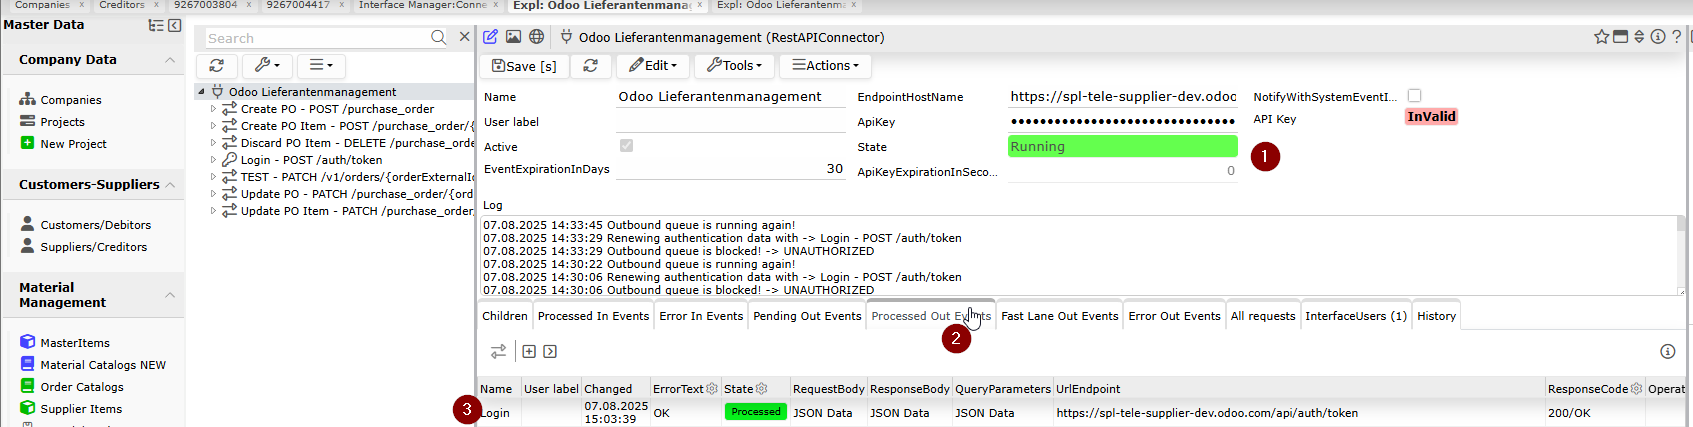Switch to InterfaceUsers (1) tab

pyautogui.click(x=1356, y=316)
